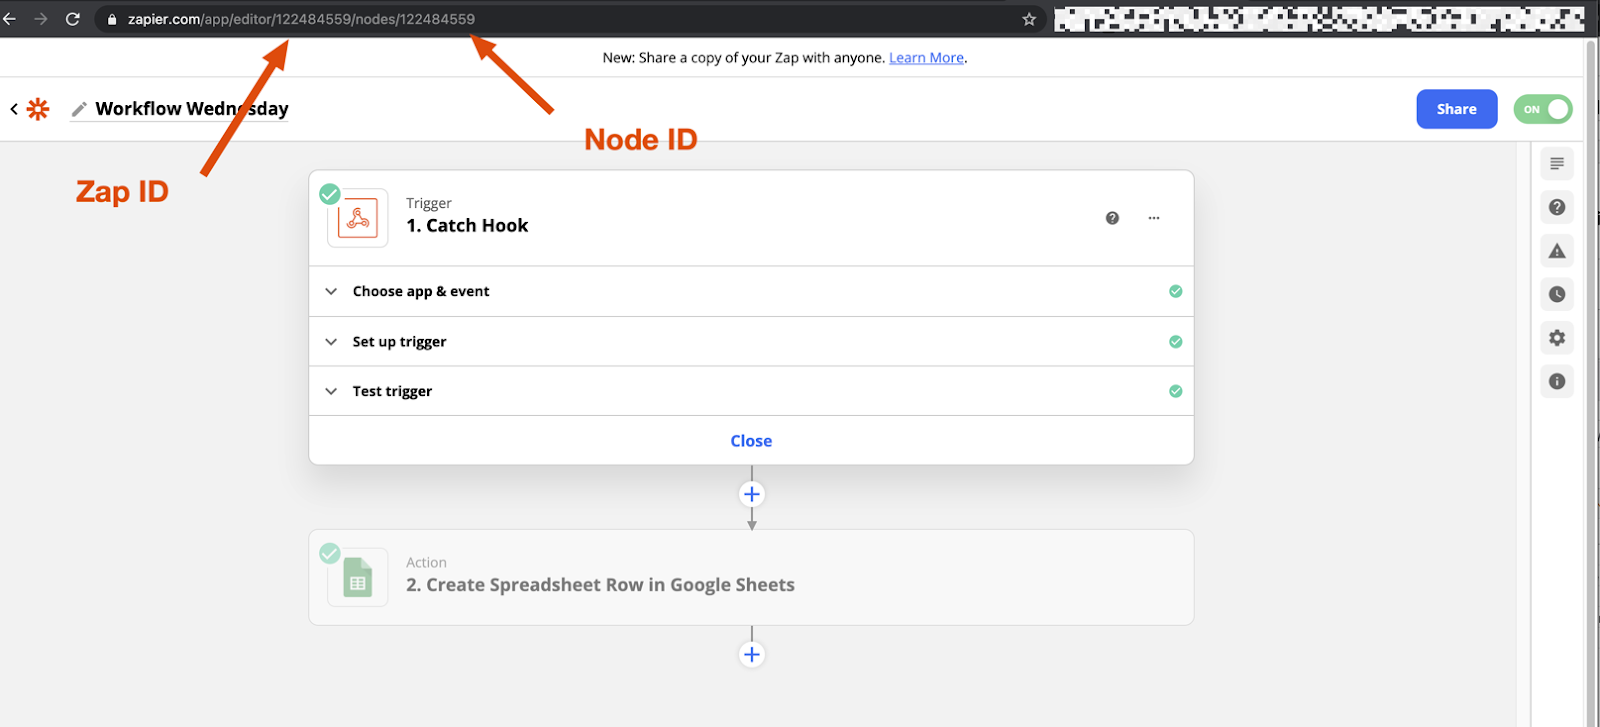Click pencil icon to rename Zap
The height and width of the screenshot is (727, 1600).
click(x=79, y=109)
